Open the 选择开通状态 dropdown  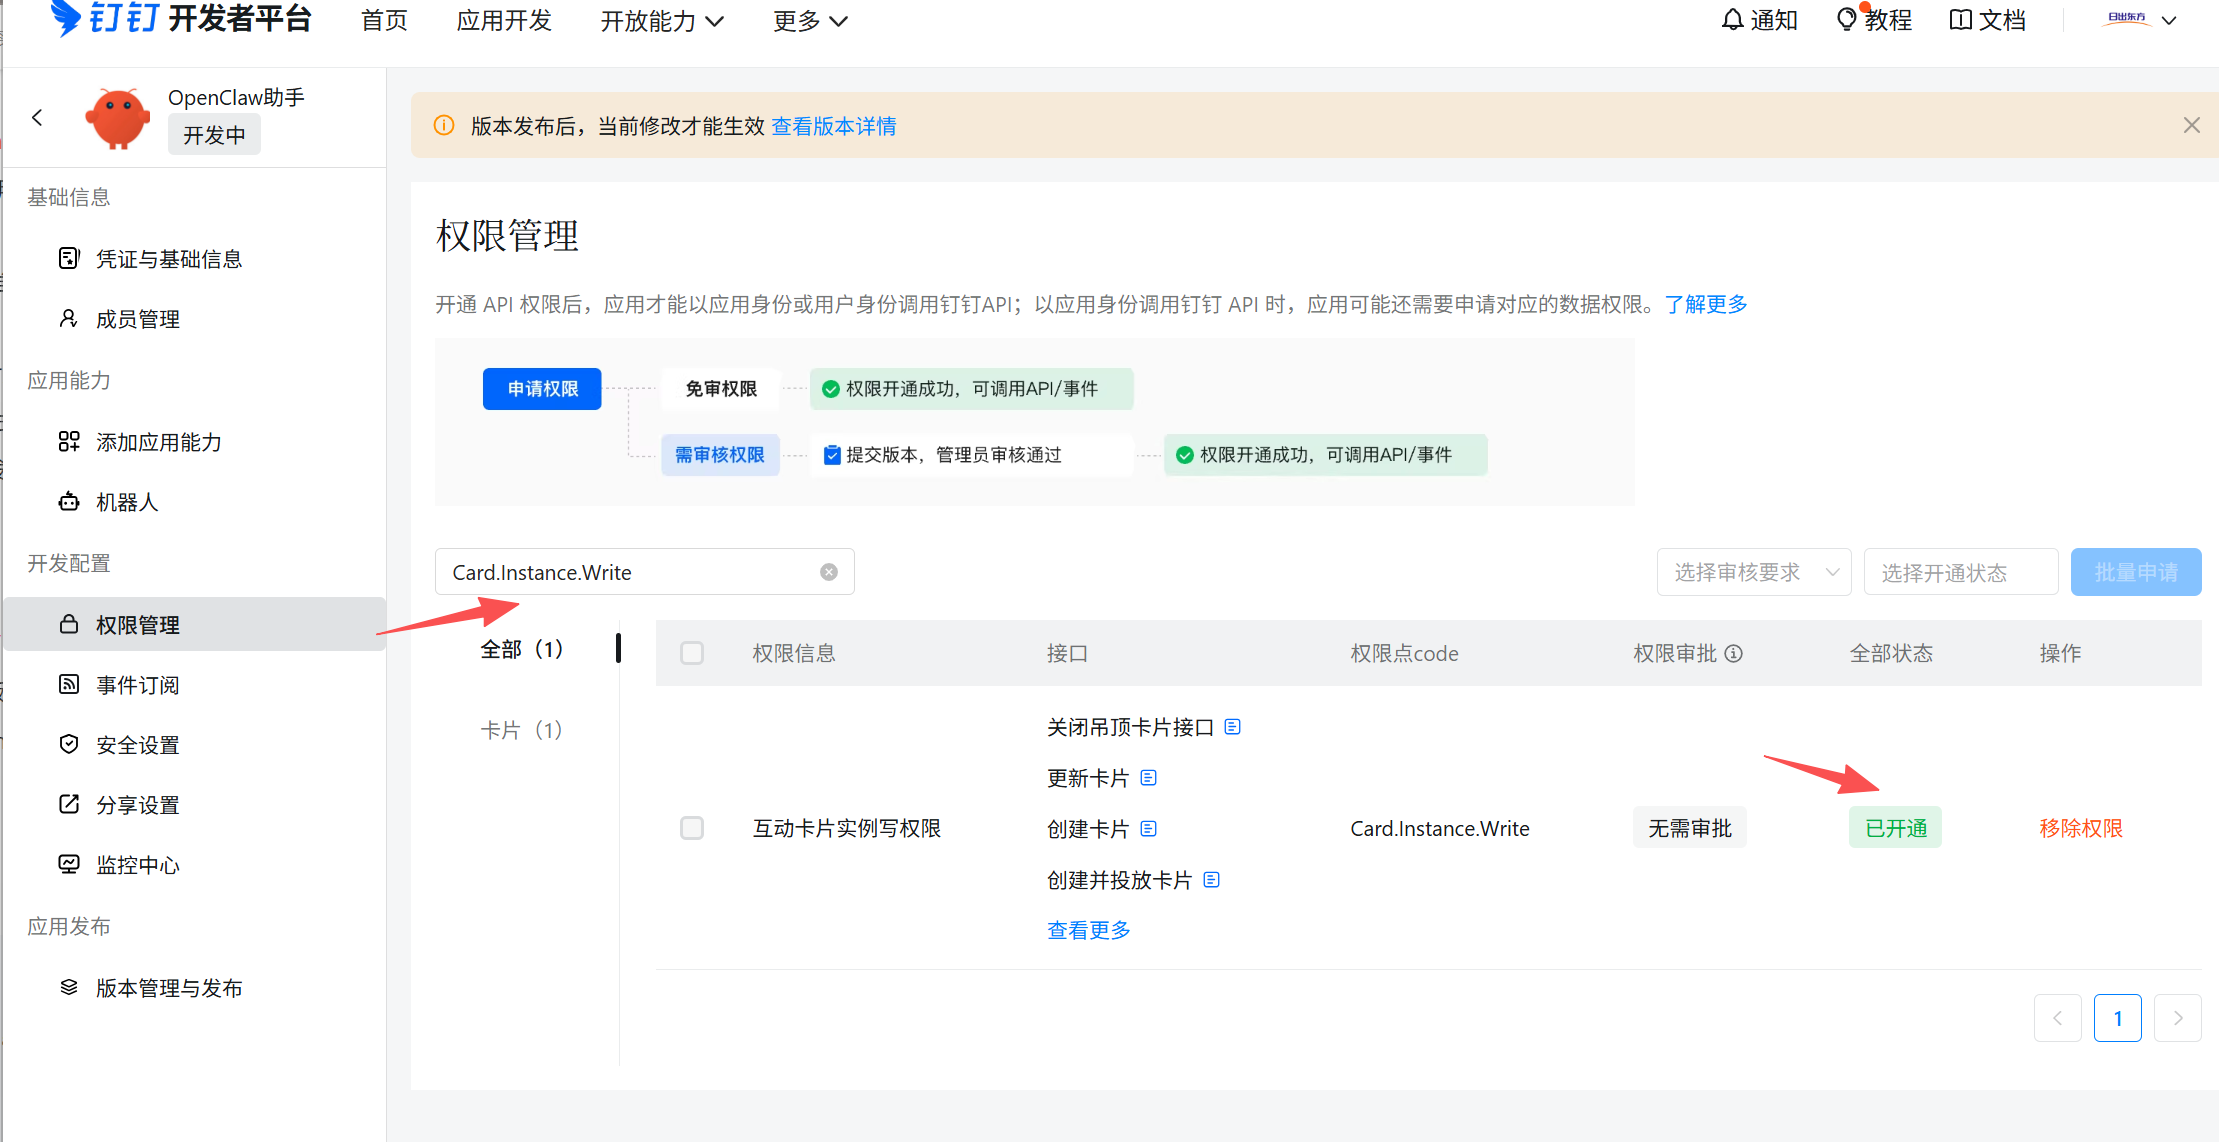click(x=1960, y=572)
